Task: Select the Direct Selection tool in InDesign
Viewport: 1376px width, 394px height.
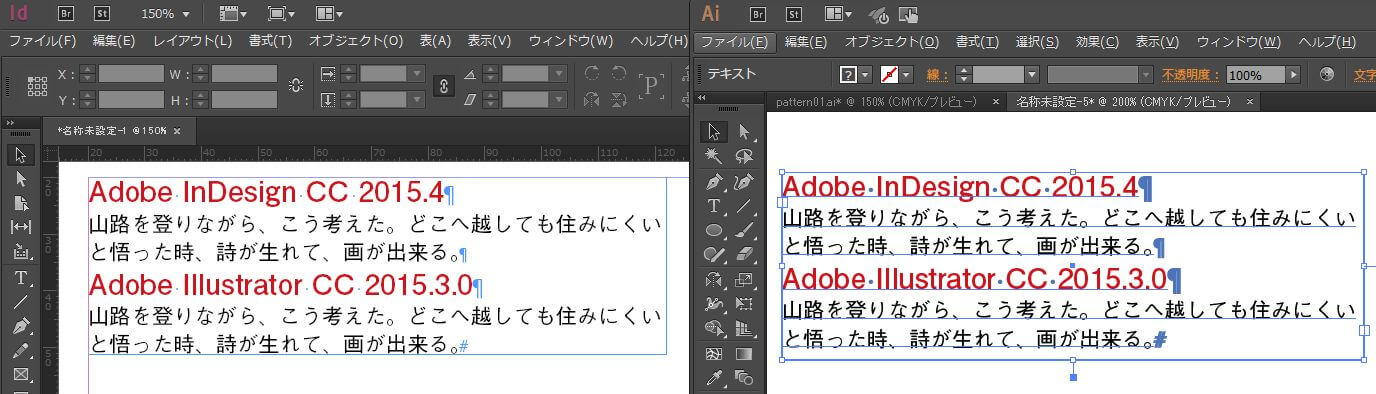Action: coord(21,179)
